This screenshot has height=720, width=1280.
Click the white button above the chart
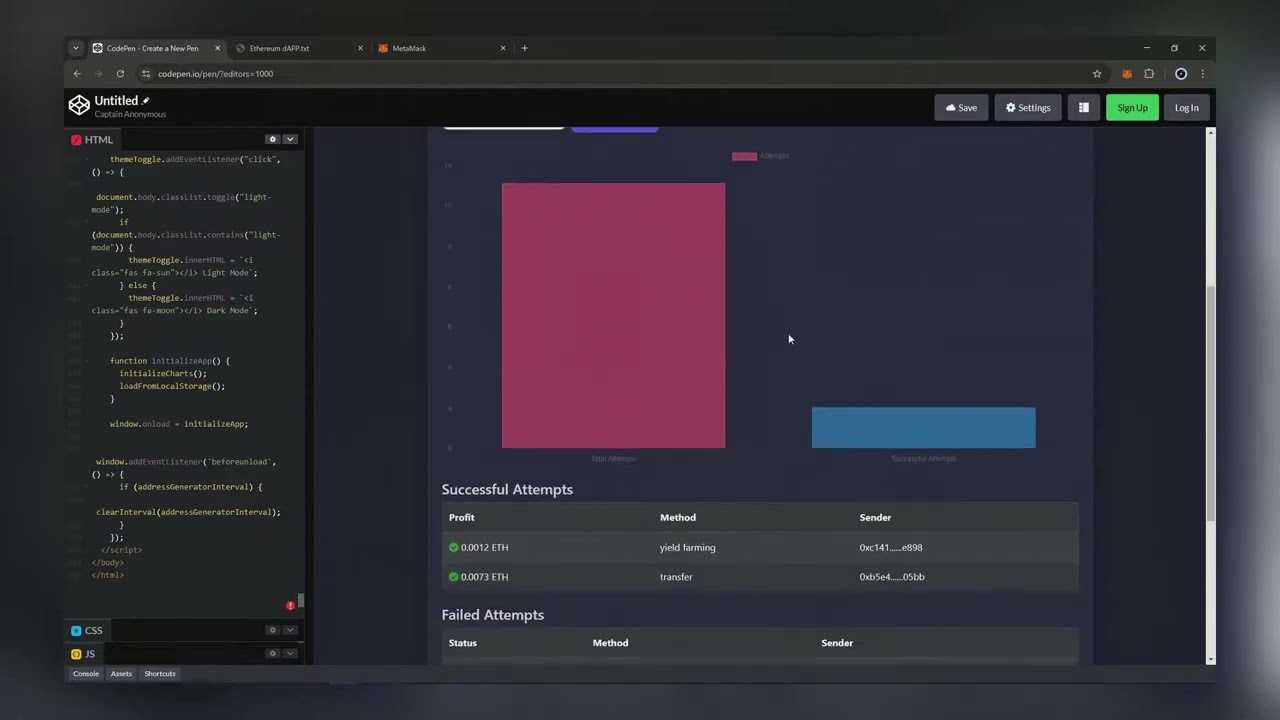coord(503,128)
